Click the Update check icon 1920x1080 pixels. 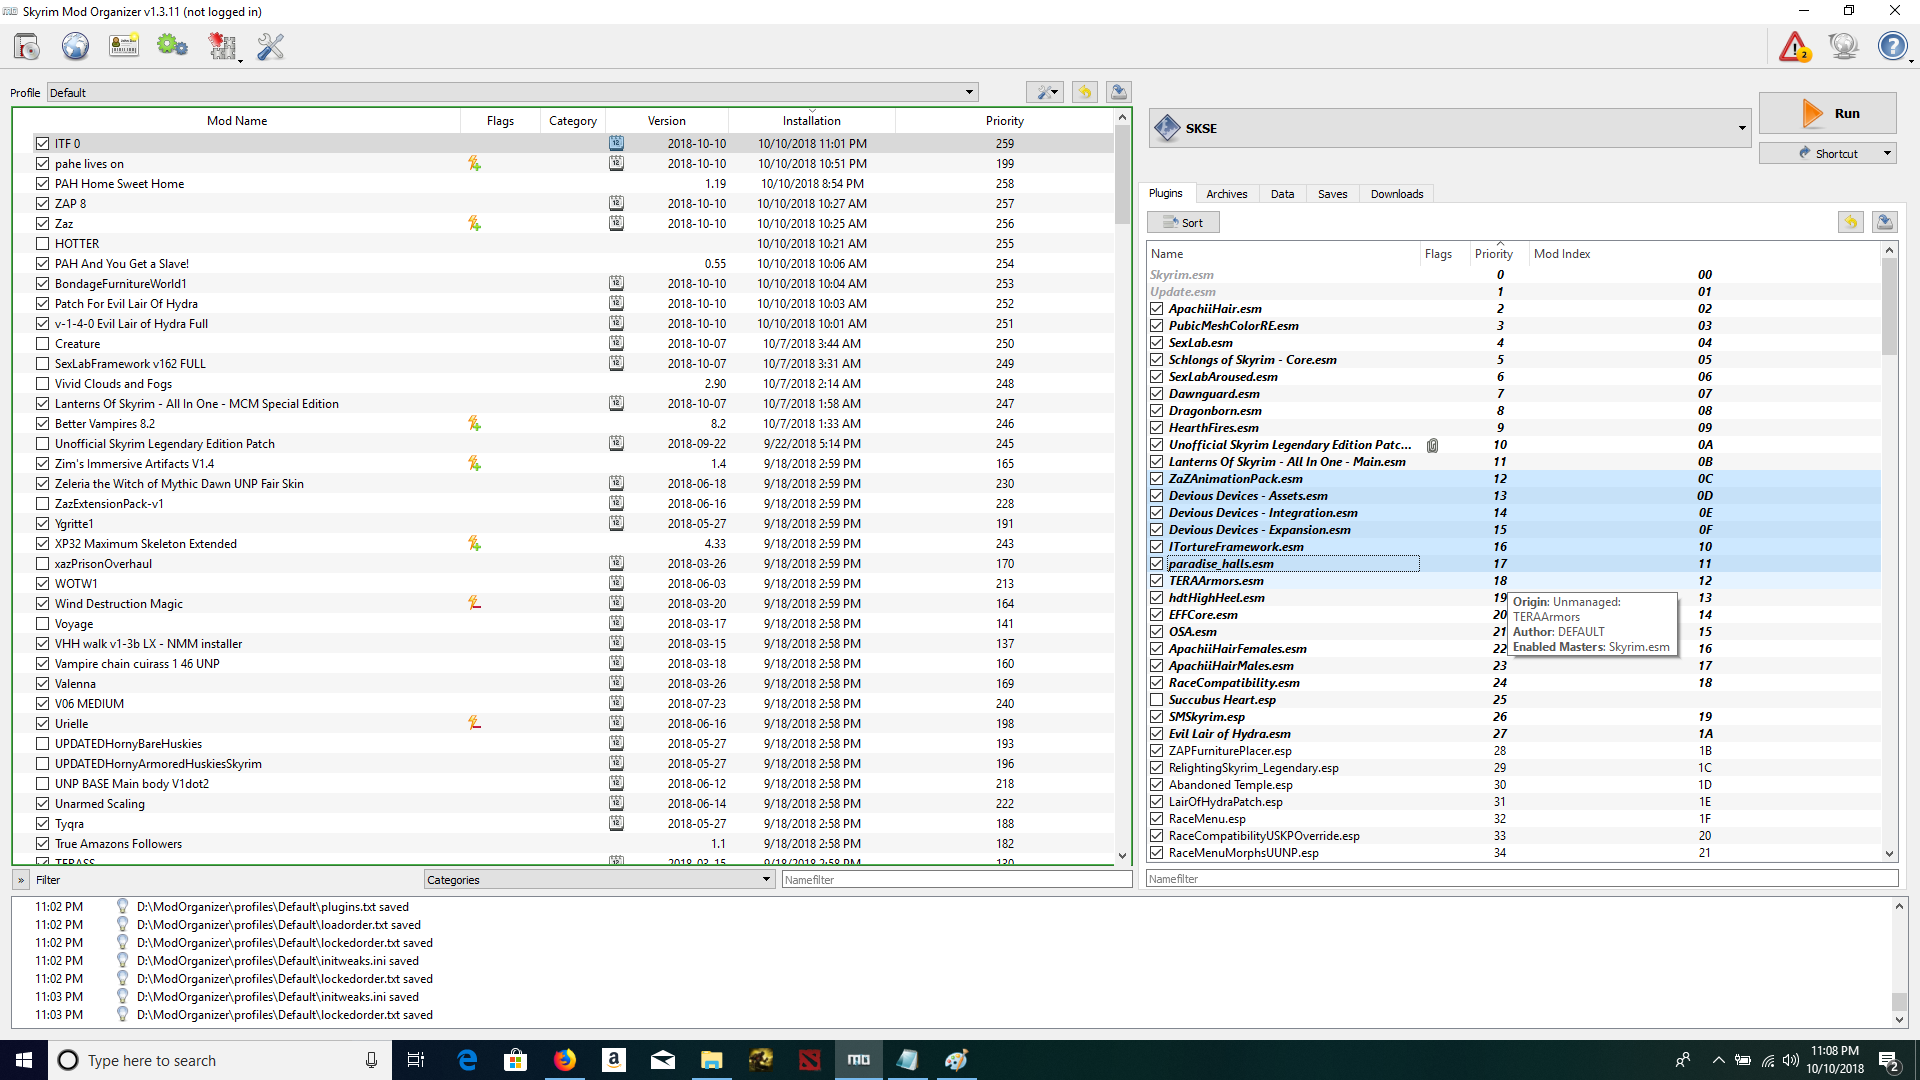tap(1843, 46)
